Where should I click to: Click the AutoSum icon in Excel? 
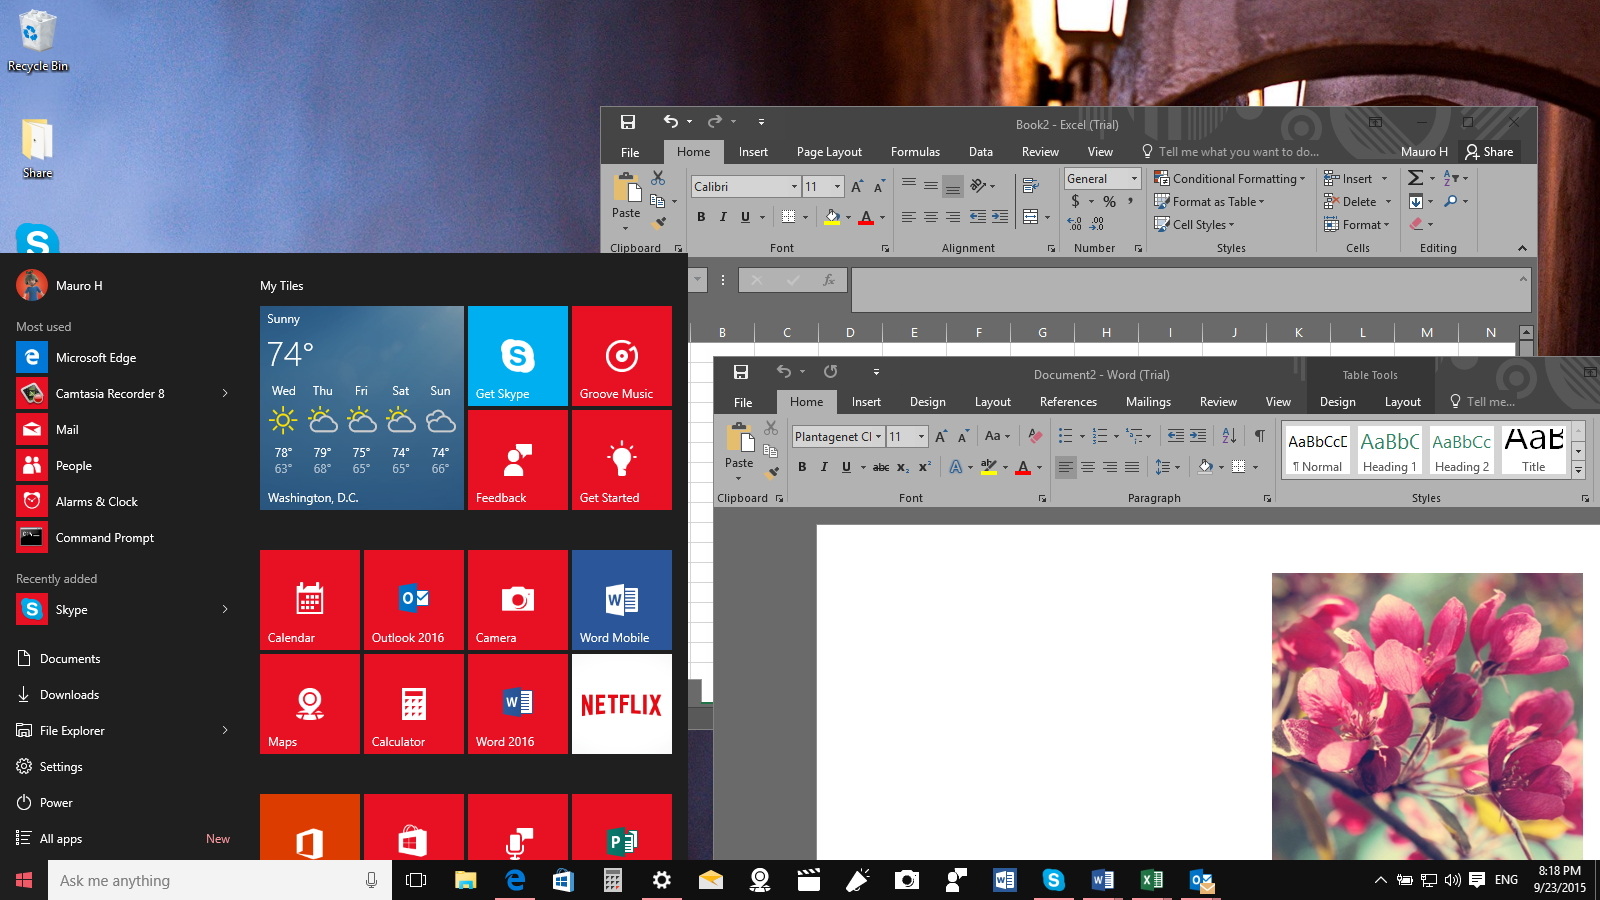click(1415, 178)
